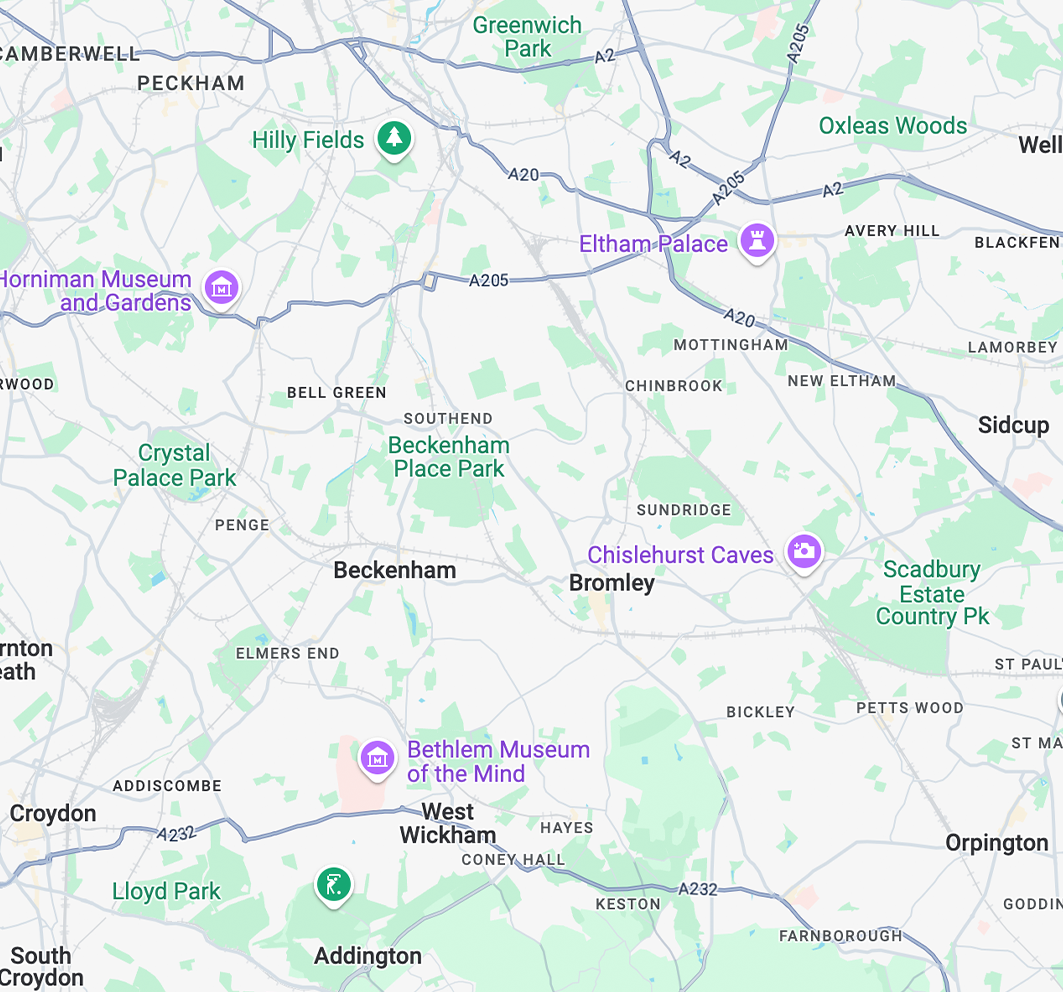The height and width of the screenshot is (992, 1063).
Task: Click the Hilly Fields park tree pin
Action: coord(395,139)
